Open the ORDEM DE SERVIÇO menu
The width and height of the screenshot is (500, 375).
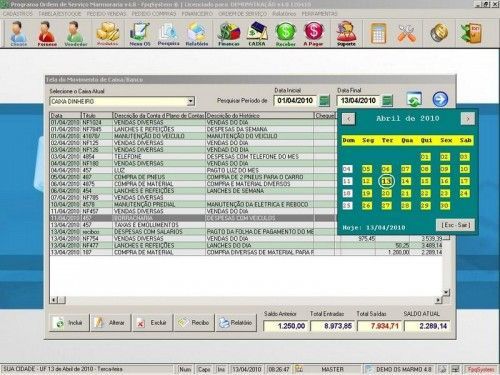tap(243, 14)
